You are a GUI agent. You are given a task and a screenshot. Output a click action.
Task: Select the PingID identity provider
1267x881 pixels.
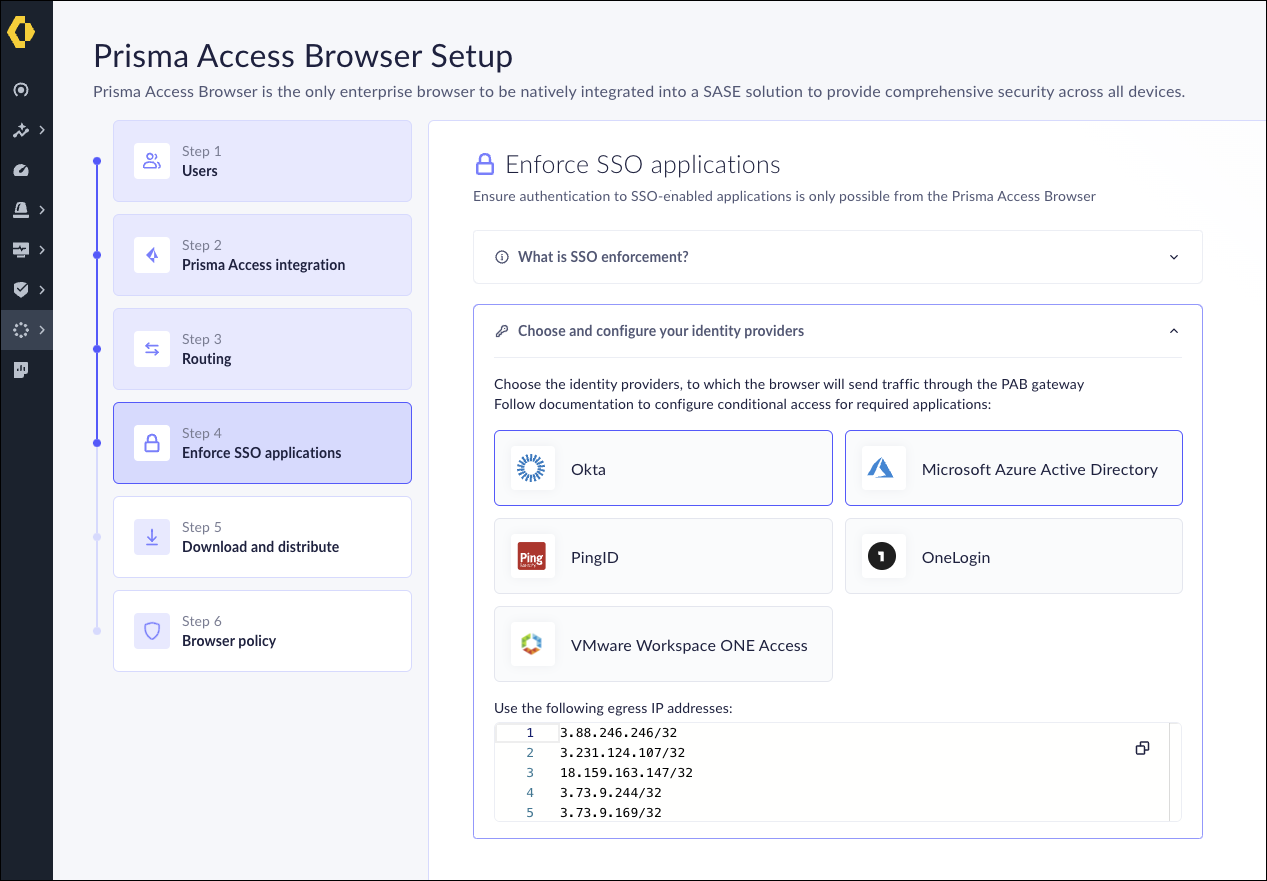coord(663,556)
